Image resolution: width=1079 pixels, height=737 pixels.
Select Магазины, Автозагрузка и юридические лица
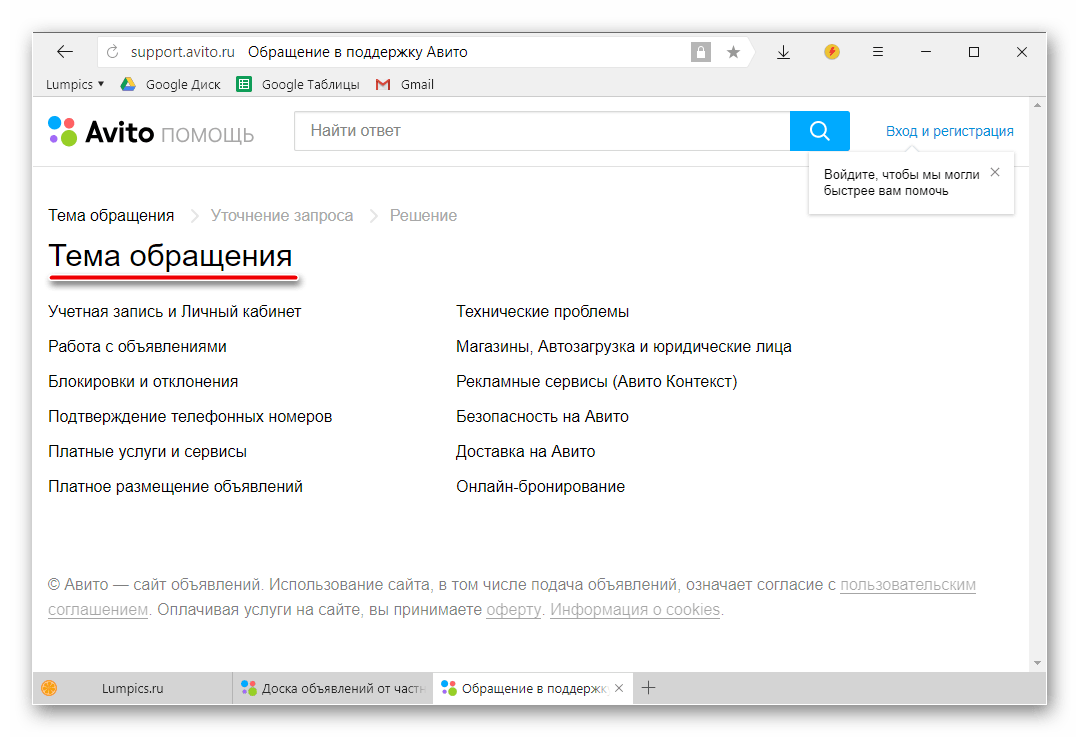623,347
